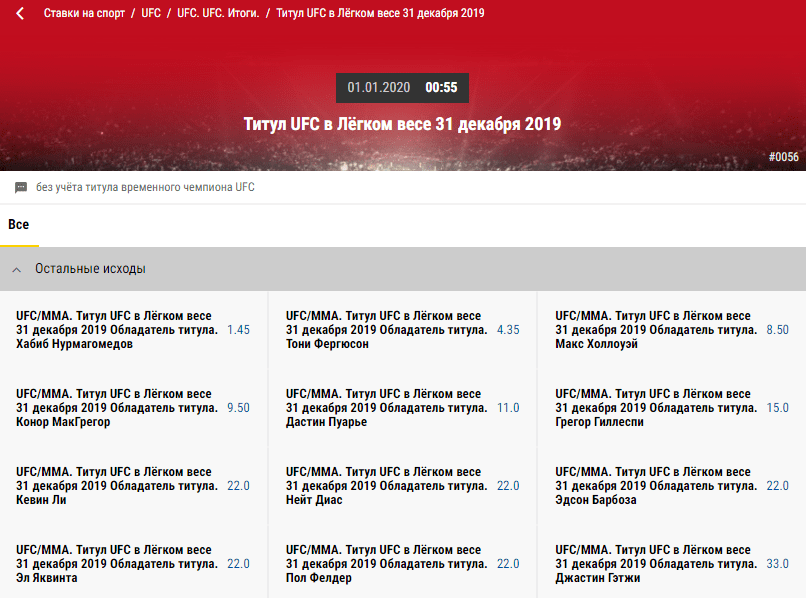The width and height of the screenshot is (806, 598).
Task: Bet on Пол Фелдер at 22.0
Action: coord(508,564)
